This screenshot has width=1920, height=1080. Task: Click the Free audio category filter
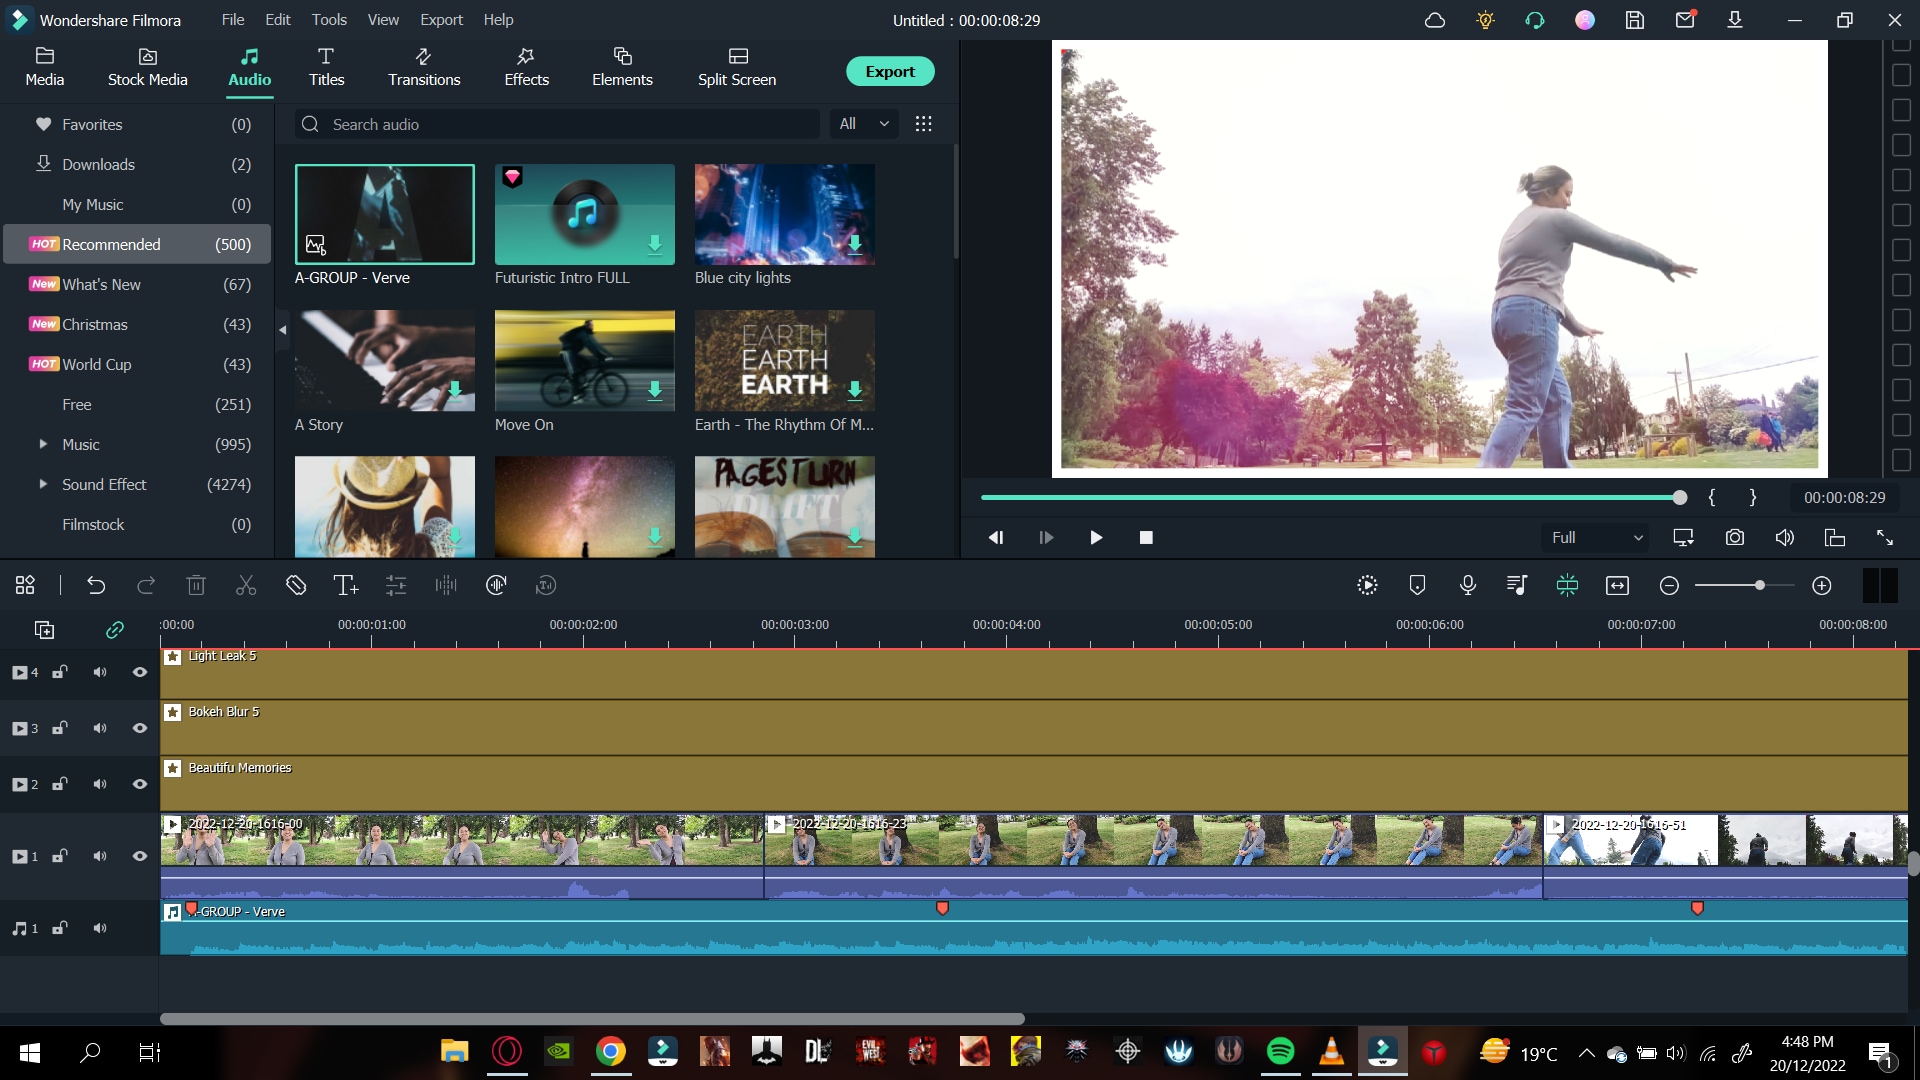point(74,405)
